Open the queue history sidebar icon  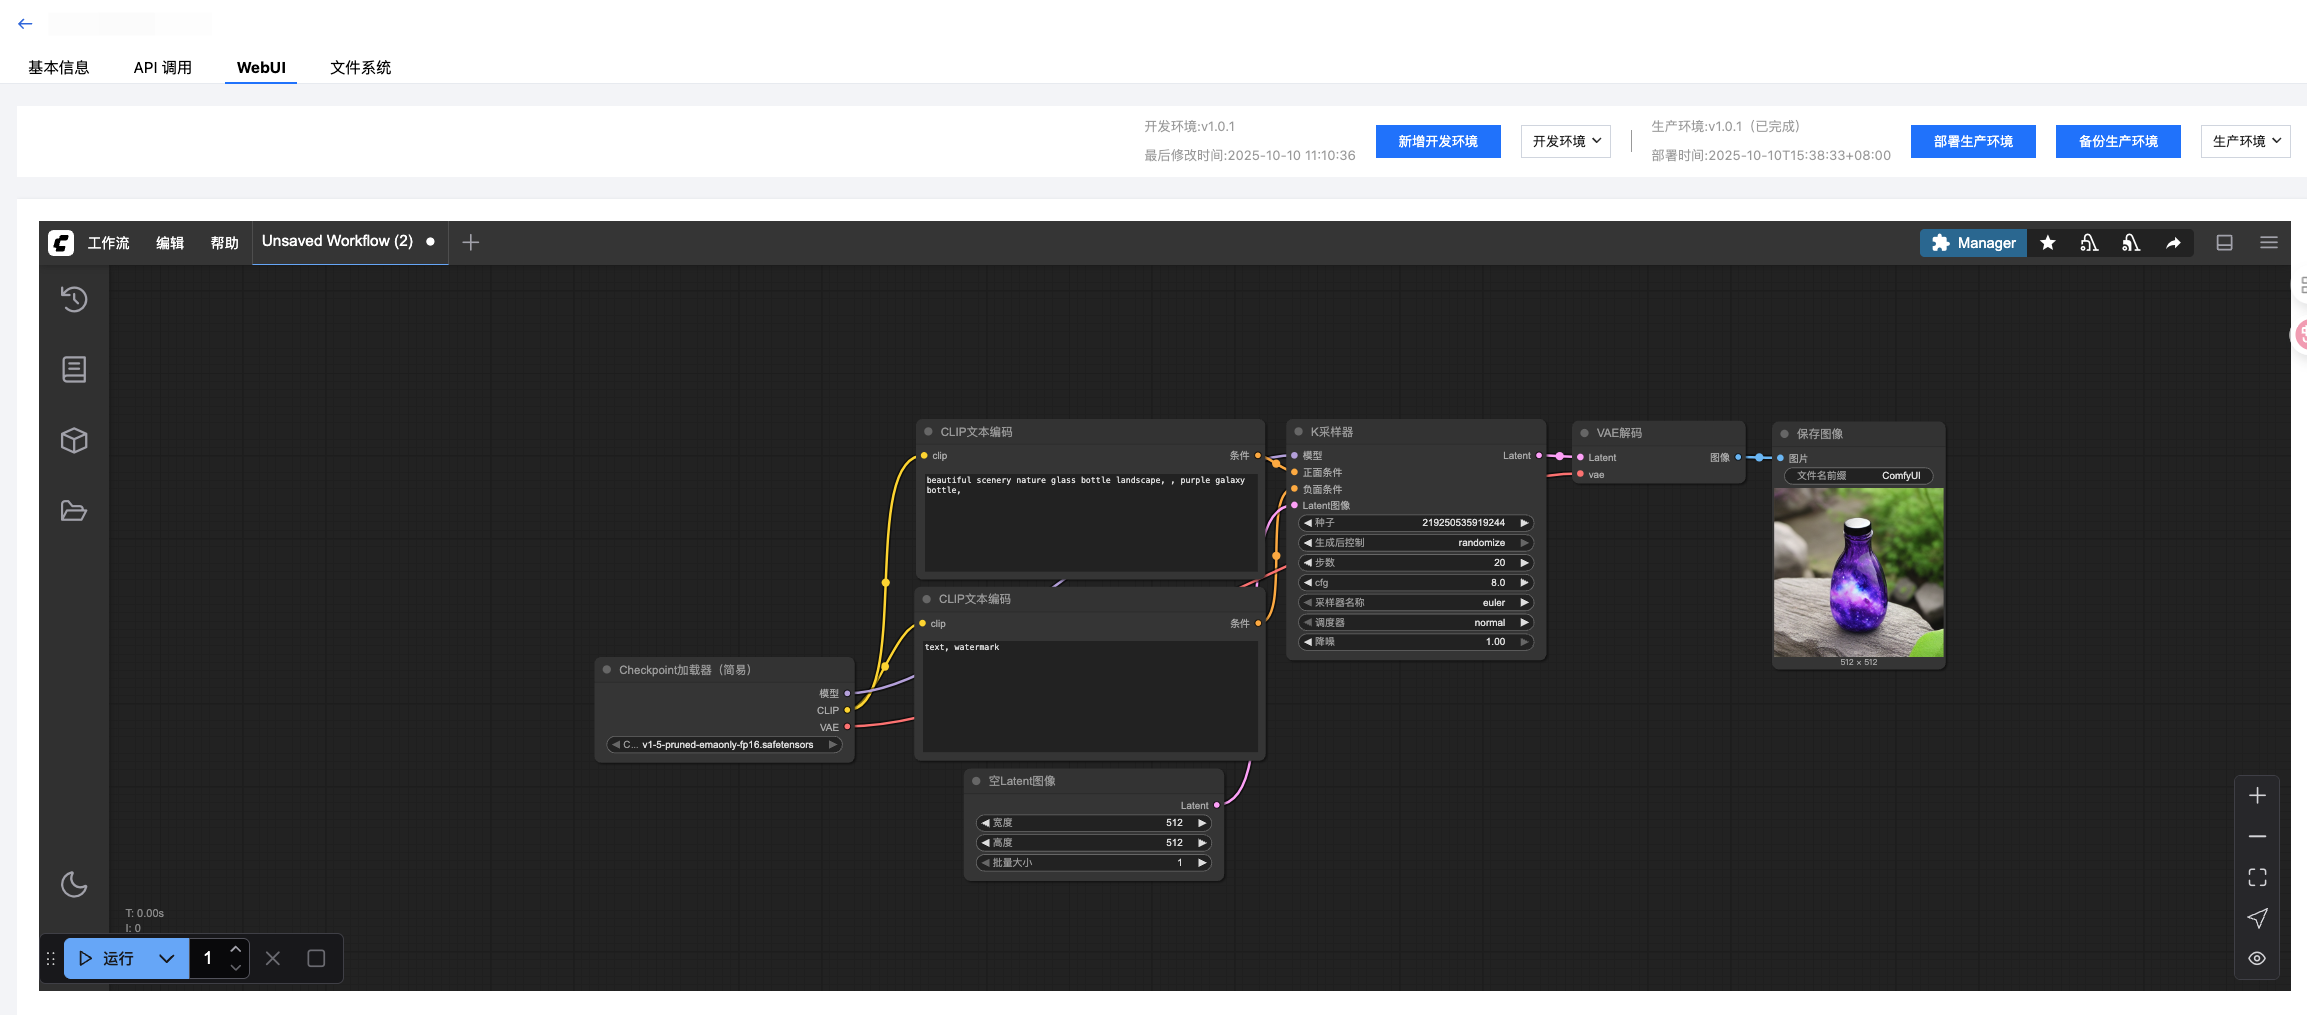pos(74,299)
